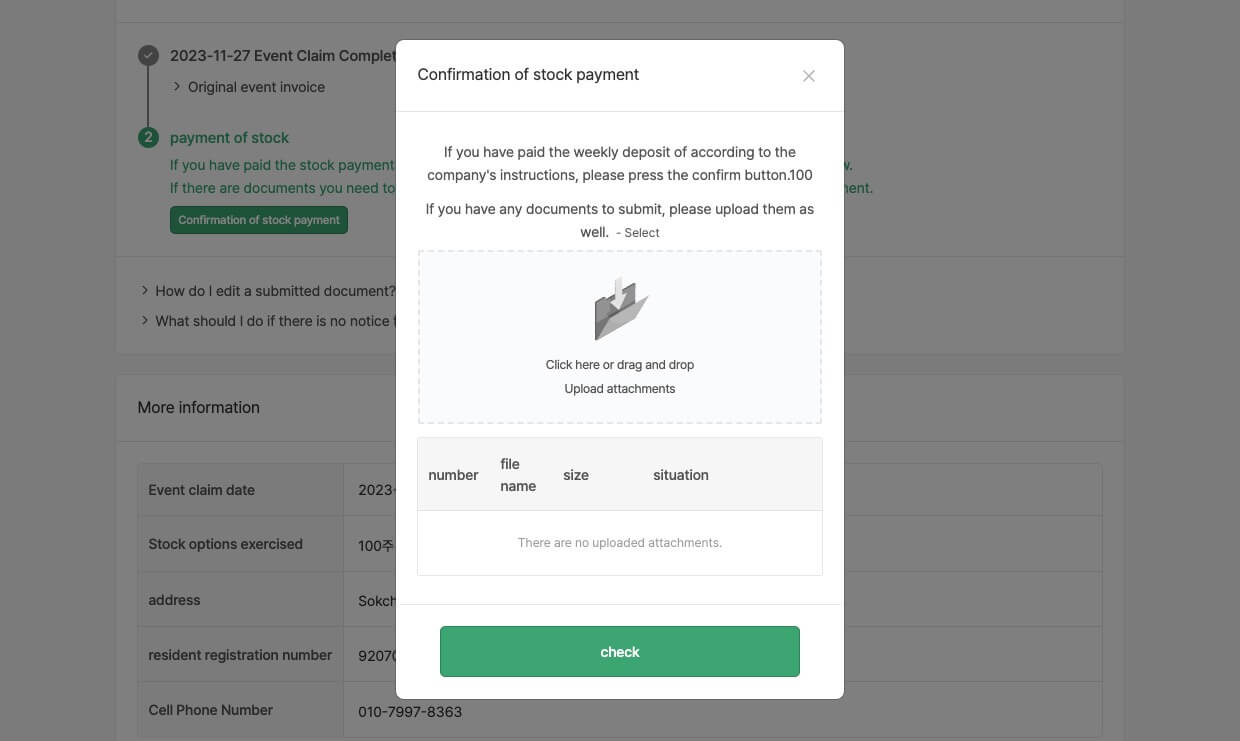1240x741 pixels.
Task: Click the situation column header
Action: (x=681, y=475)
